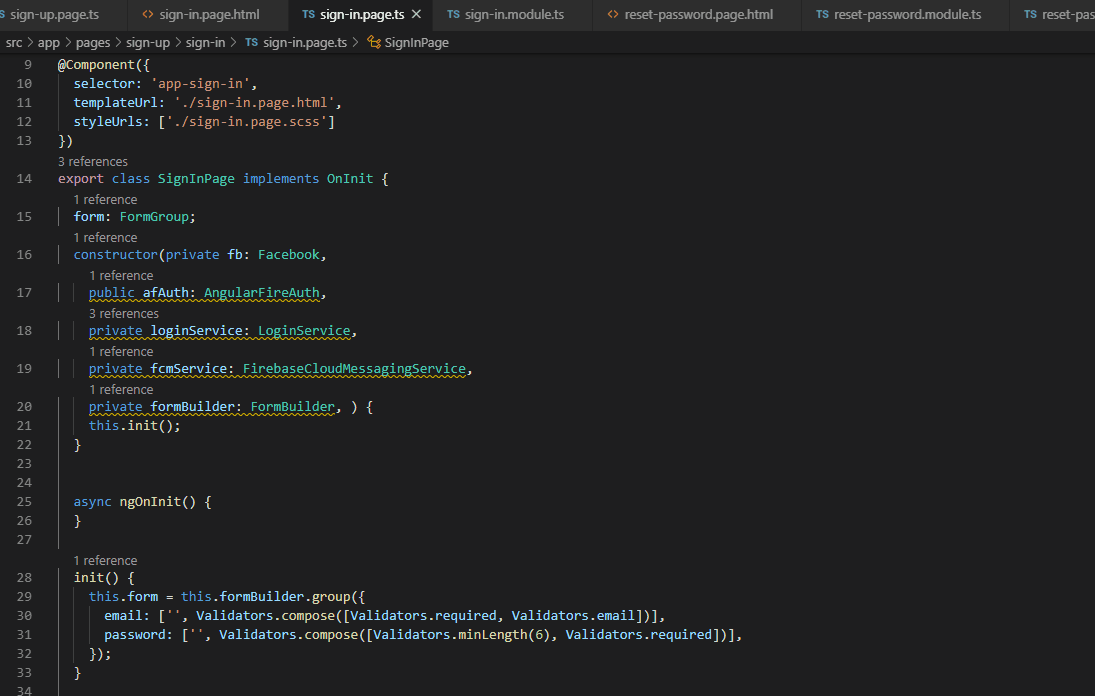Close the sign-in.page.ts tab with its X

click(415, 14)
